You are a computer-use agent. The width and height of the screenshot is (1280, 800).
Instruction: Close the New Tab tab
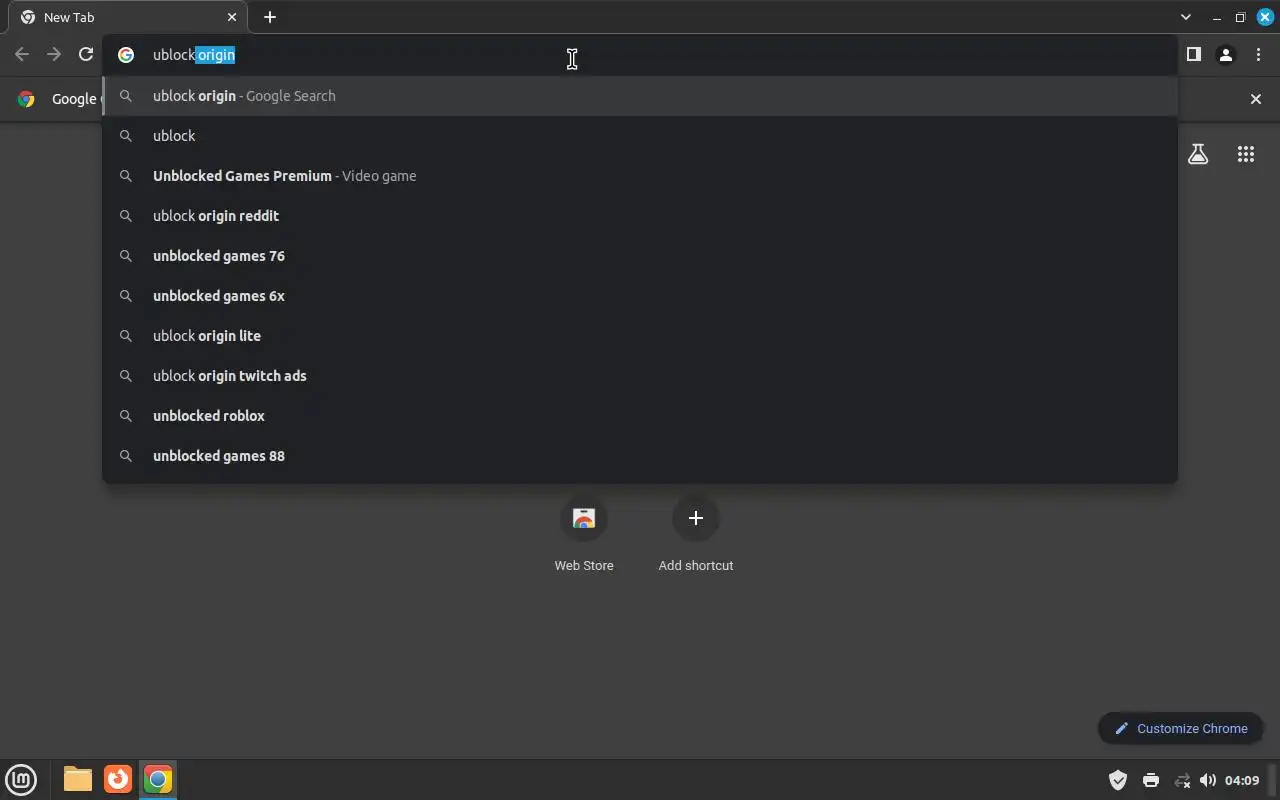(x=232, y=17)
